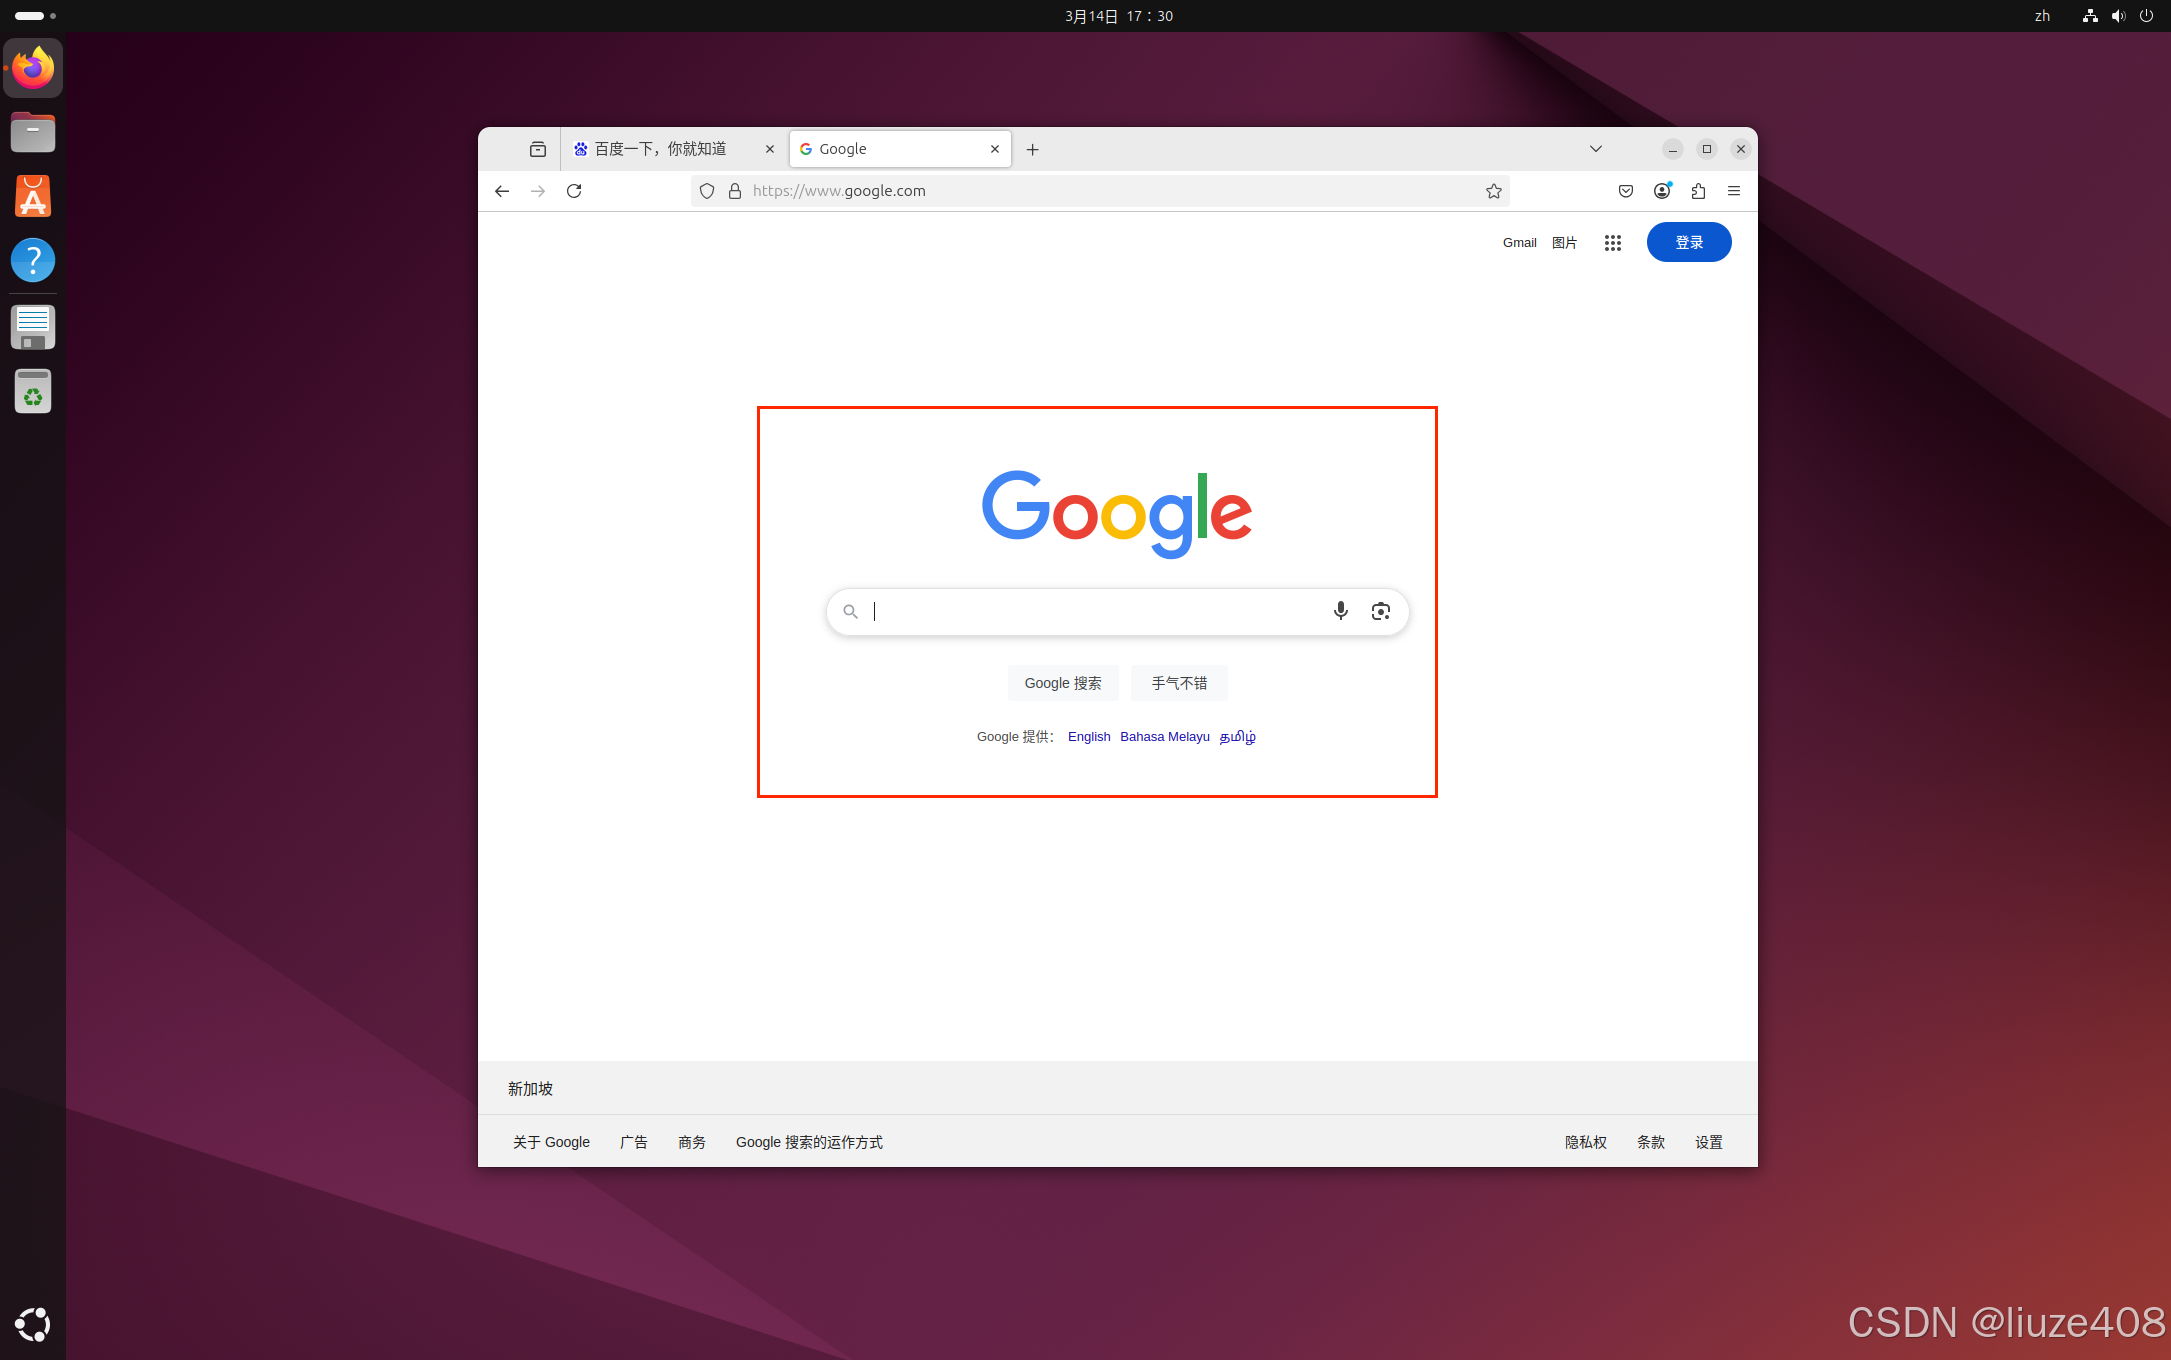Open Firefox hamburger application menu
Image resolution: width=2171 pixels, height=1360 pixels.
1734,191
